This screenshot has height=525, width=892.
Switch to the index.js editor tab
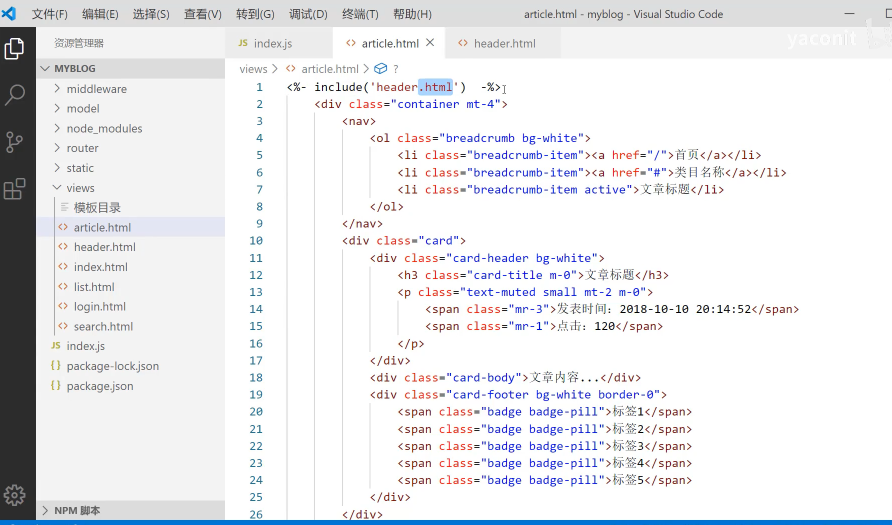[x=279, y=43]
